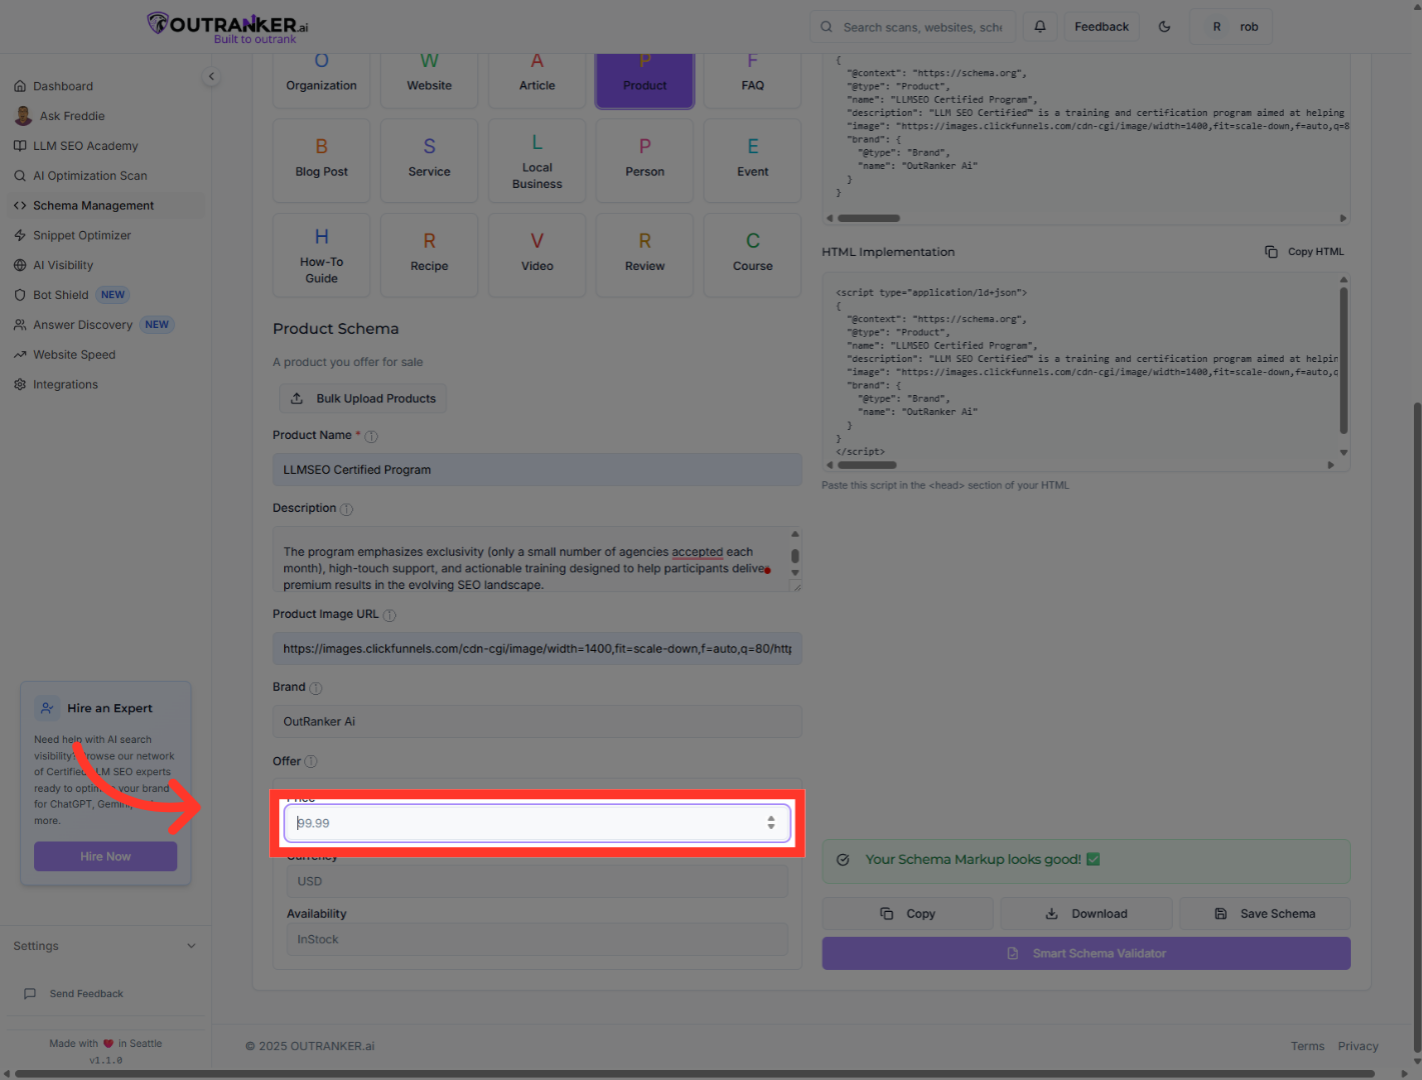Select the Blog Post schema type
1422x1080 pixels.
pos(321,161)
